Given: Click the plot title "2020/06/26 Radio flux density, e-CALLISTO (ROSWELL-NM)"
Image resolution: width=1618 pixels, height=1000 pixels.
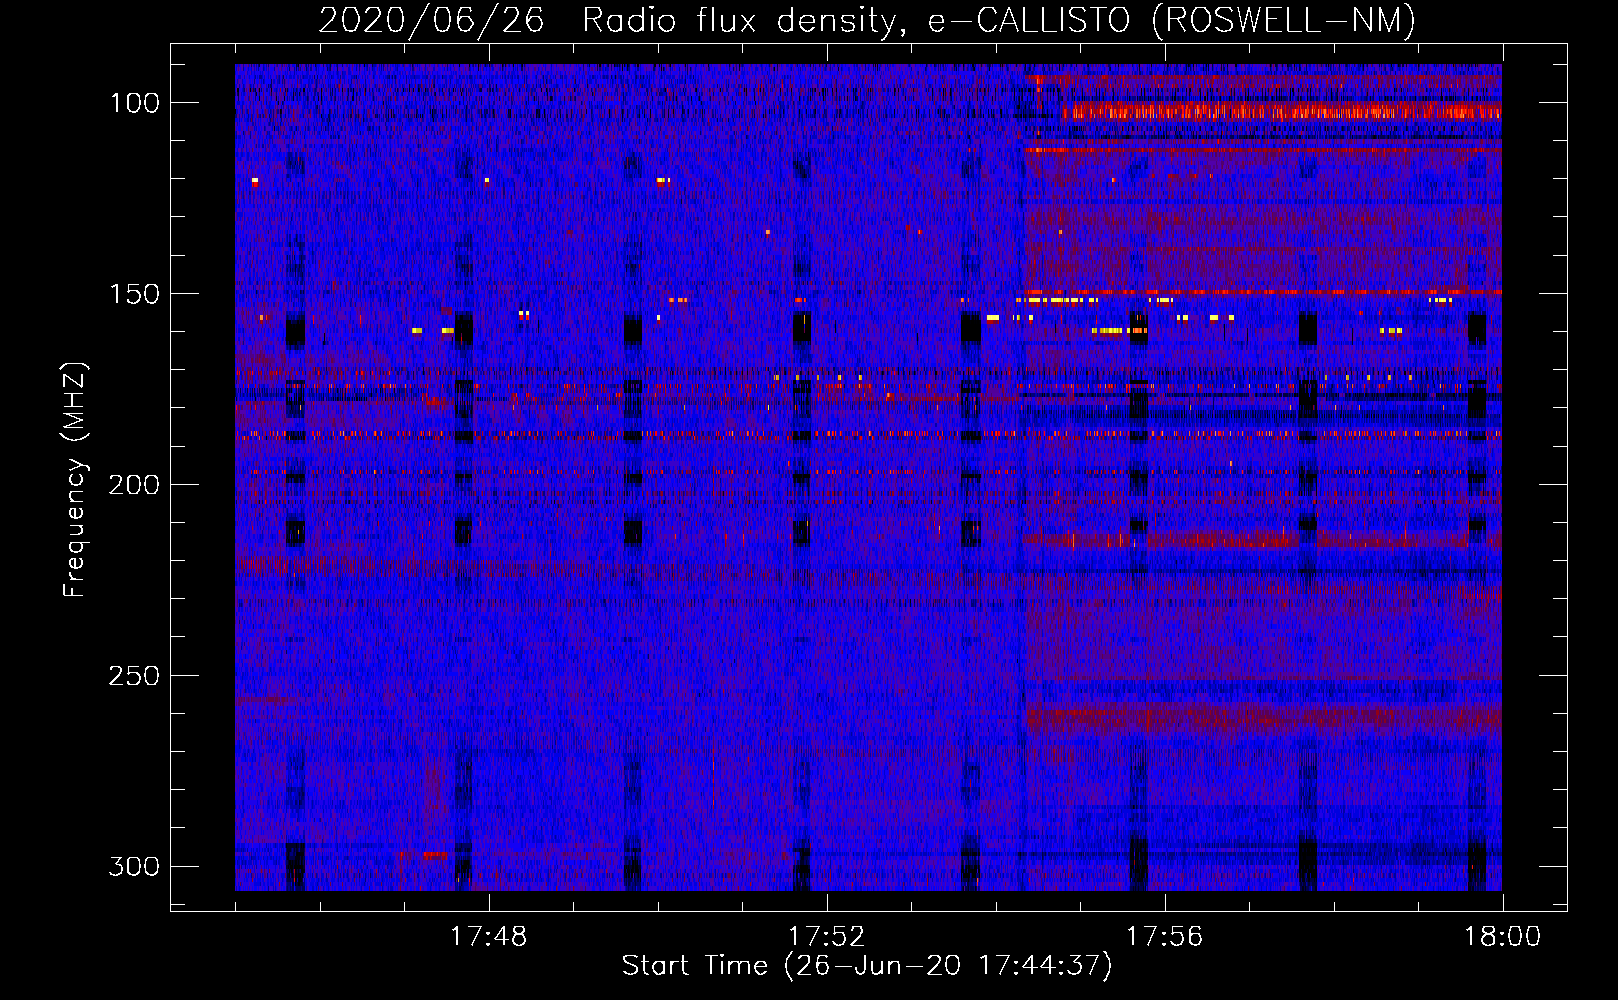Looking at the screenshot, I should click(x=867, y=20).
